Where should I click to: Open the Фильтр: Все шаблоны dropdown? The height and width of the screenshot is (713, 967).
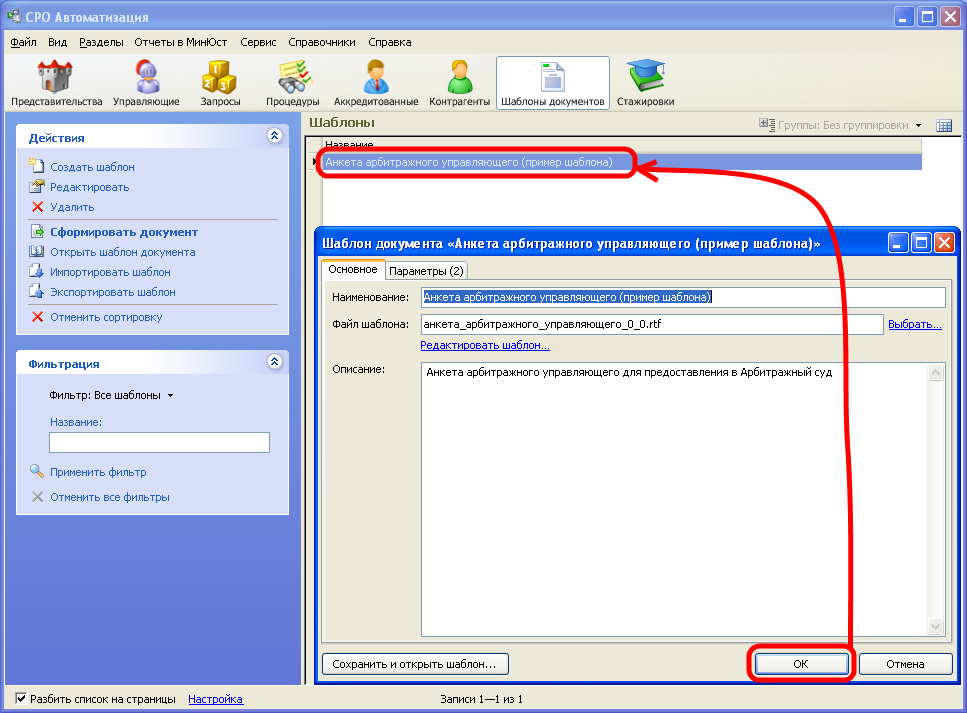pyautogui.click(x=111, y=395)
